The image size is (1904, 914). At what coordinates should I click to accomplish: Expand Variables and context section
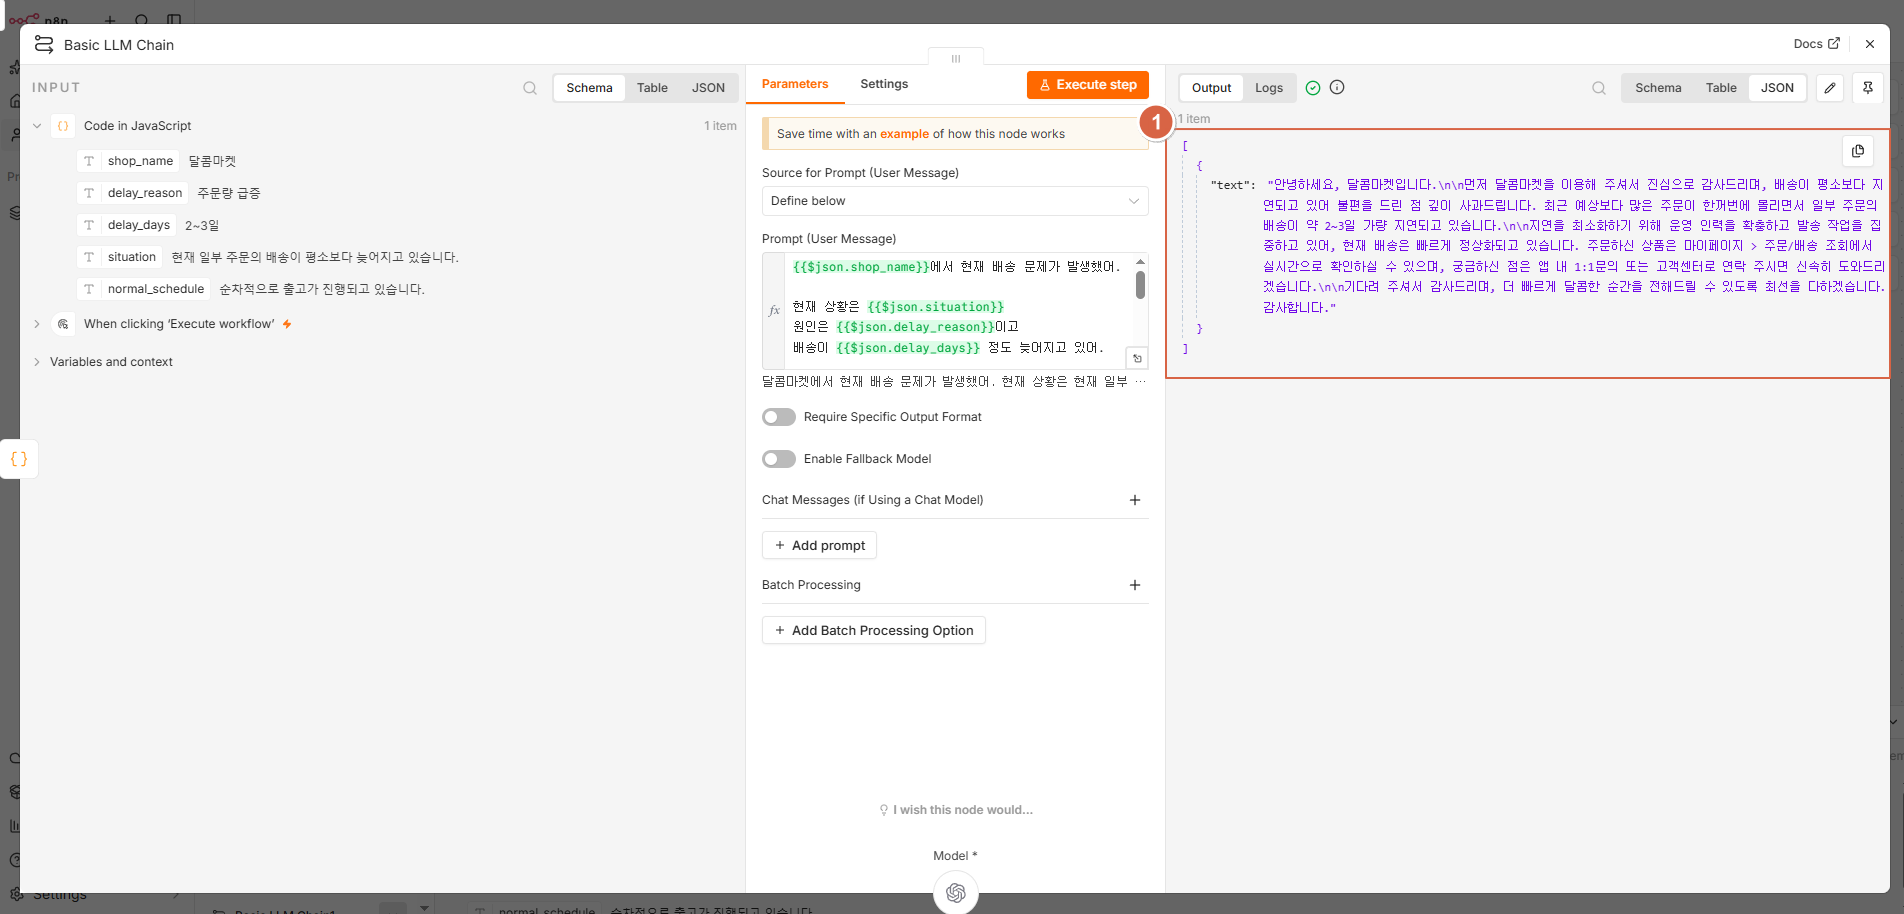(x=37, y=362)
